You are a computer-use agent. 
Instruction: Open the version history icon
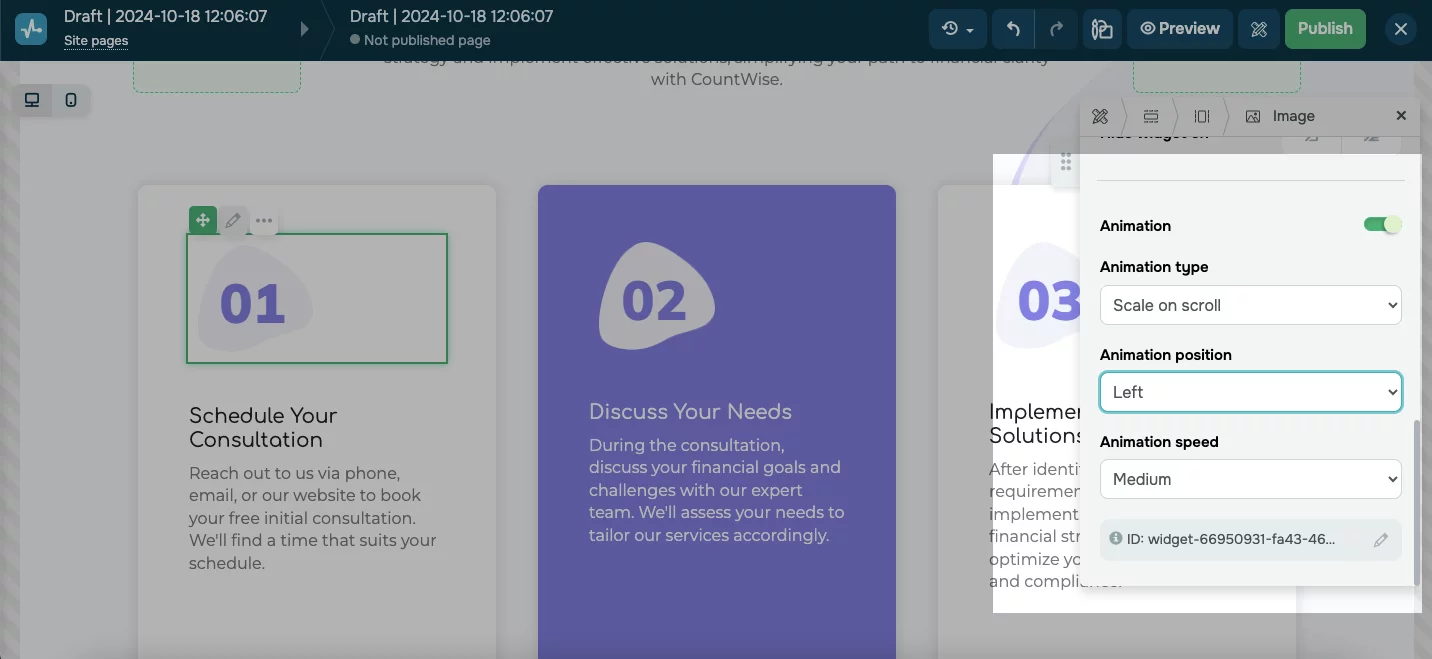[955, 29]
